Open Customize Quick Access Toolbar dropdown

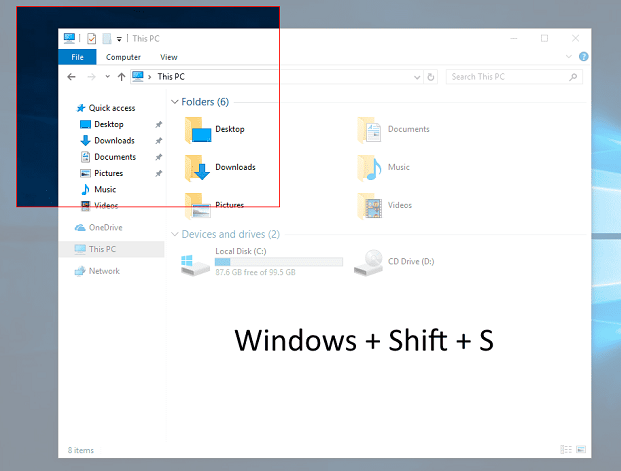(119, 39)
